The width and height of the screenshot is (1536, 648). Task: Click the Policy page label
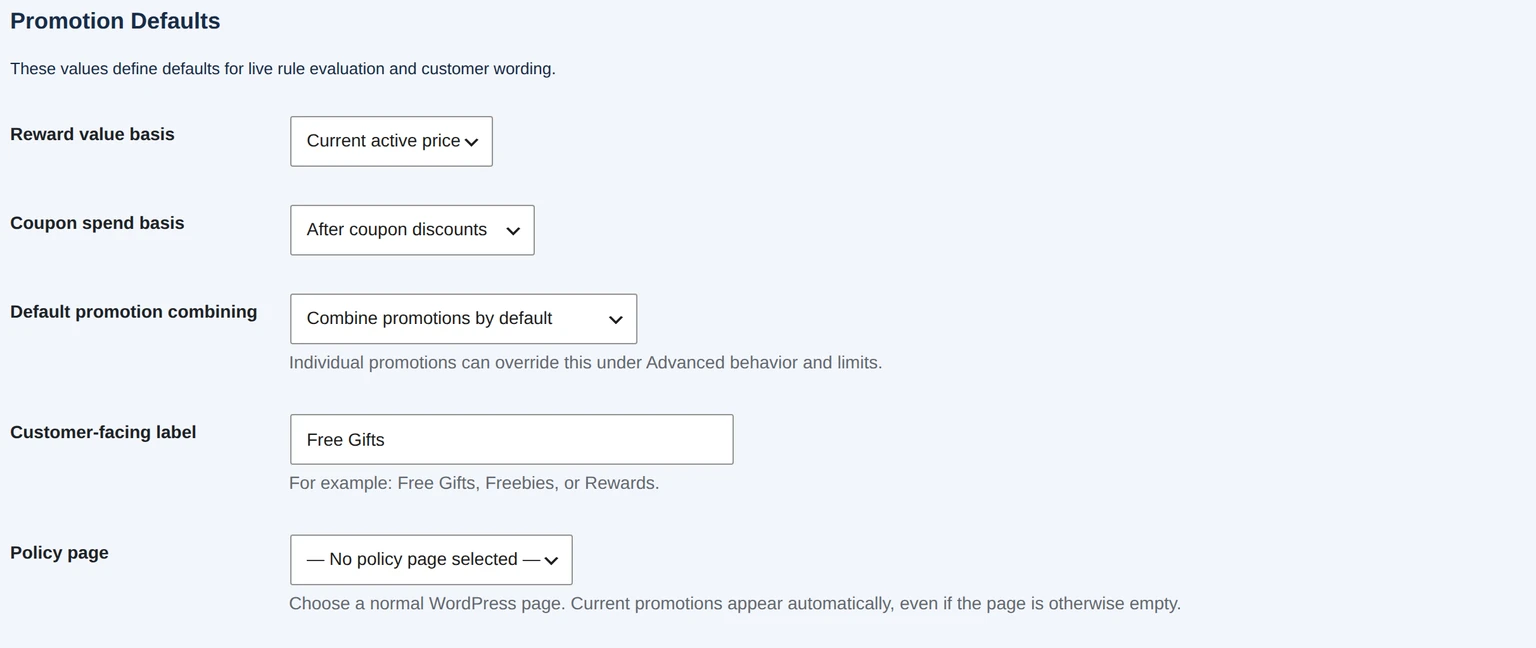(x=59, y=553)
